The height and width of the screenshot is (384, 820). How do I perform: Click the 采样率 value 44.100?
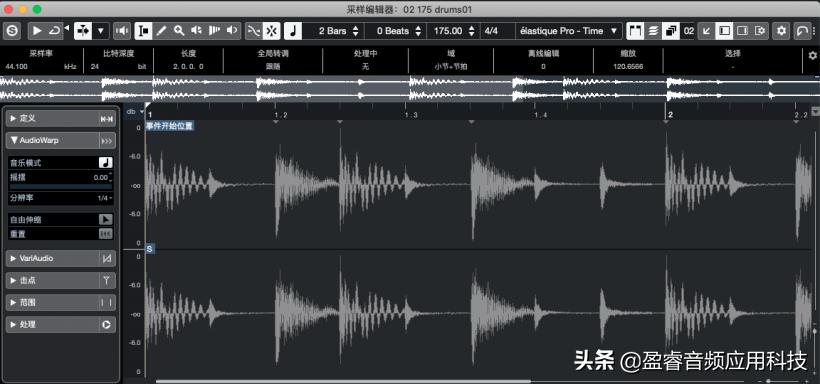pyautogui.click(x=17, y=67)
